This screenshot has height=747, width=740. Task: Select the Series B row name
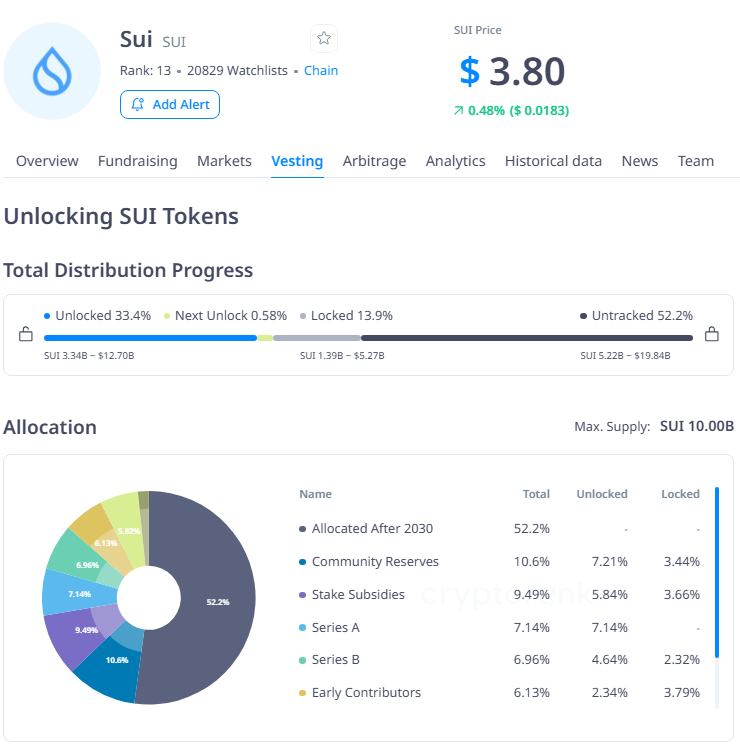335,660
